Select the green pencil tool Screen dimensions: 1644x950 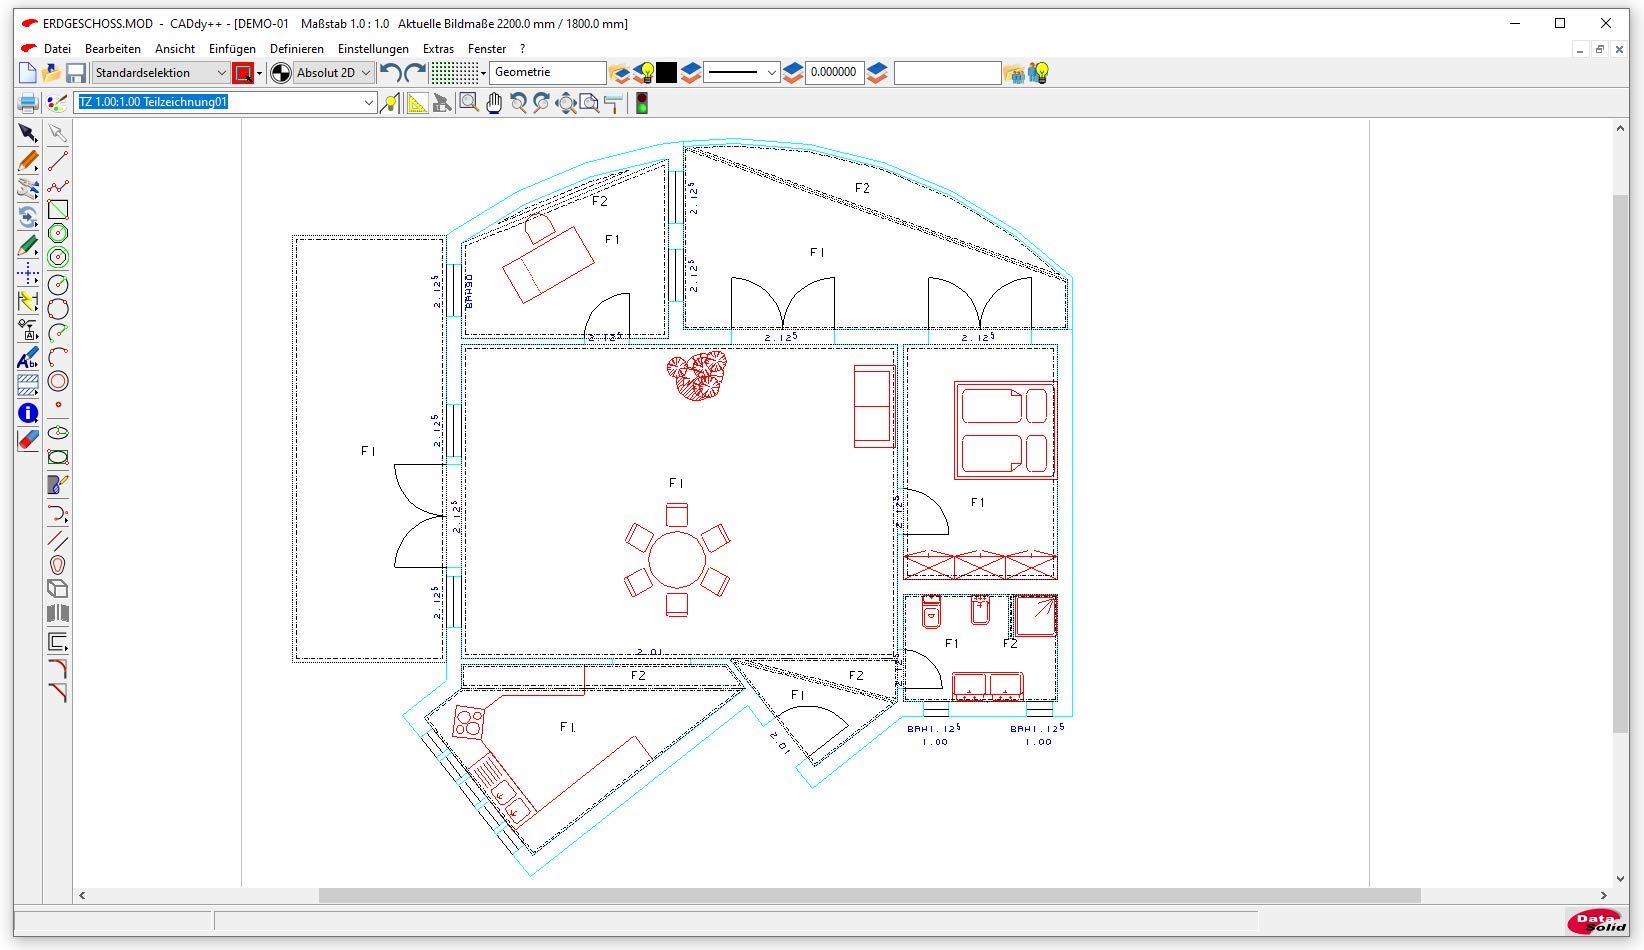click(28, 246)
